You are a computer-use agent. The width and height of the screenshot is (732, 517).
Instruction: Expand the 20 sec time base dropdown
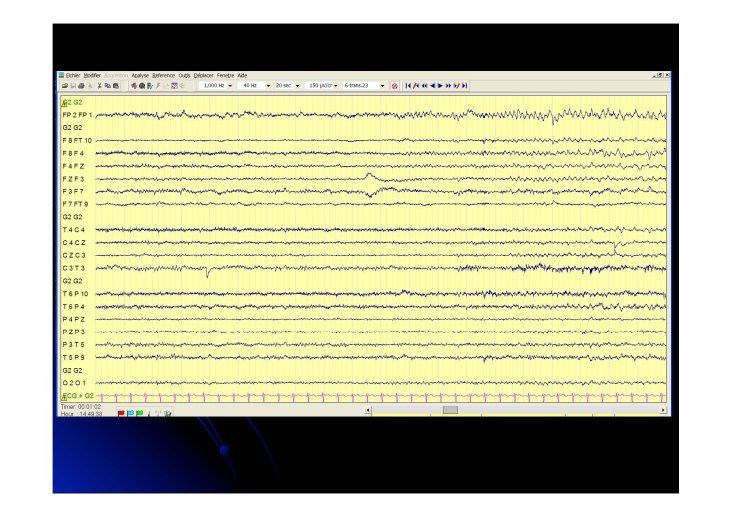point(297,85)
